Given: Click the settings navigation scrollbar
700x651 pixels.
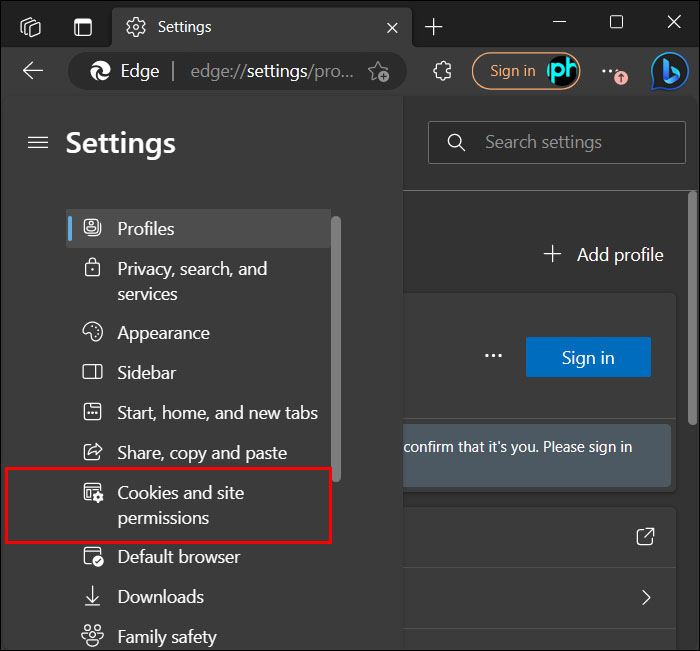Looking at the screenshot, I should pos(336,349).
